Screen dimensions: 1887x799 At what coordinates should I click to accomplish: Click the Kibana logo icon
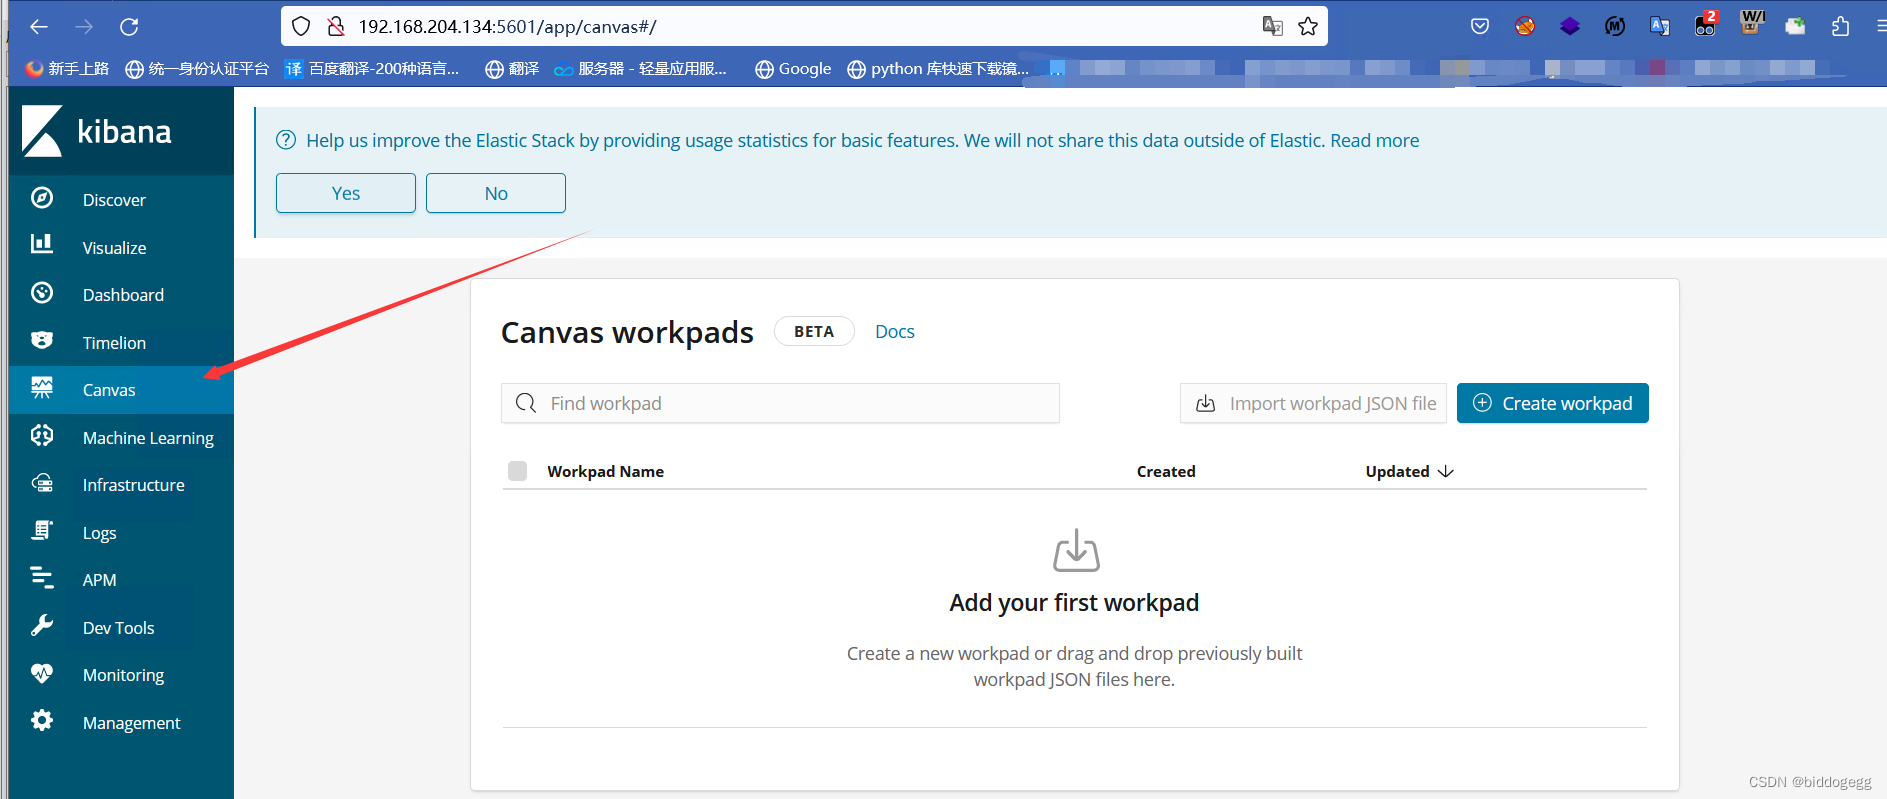point(42,131)
